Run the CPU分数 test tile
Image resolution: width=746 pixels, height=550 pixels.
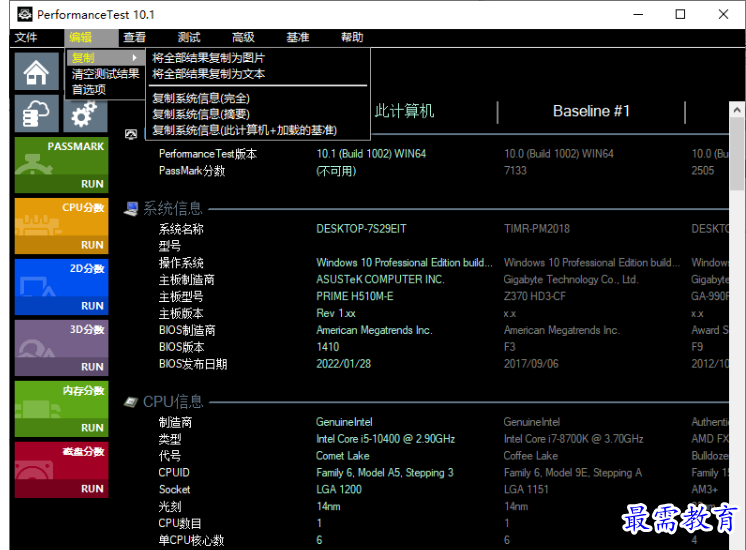point(61,226)
